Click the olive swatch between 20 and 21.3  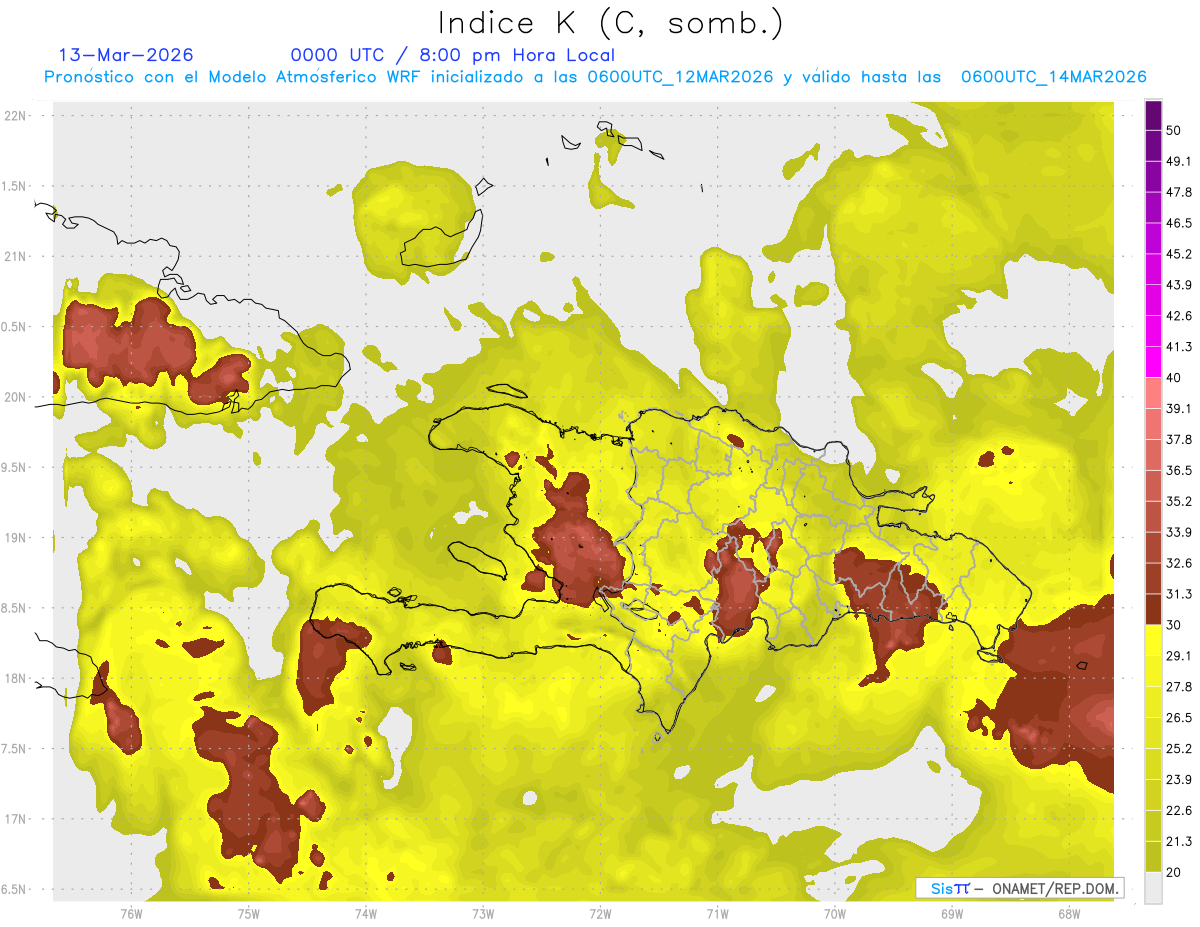(x=1153, y=857)
